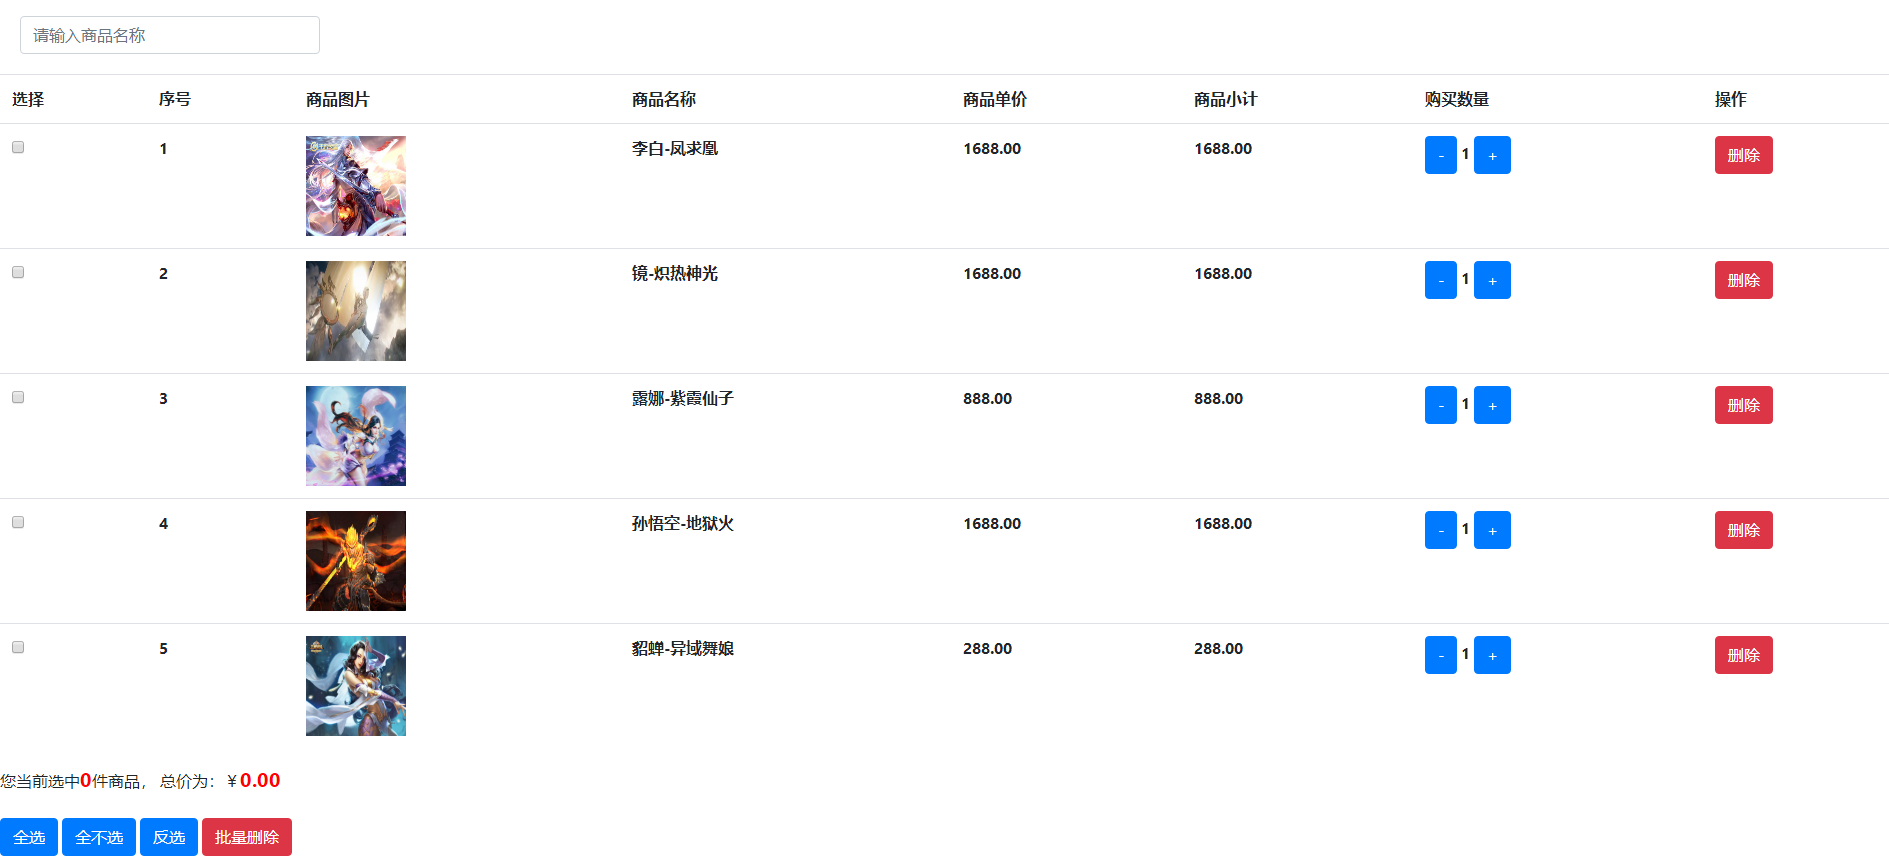This screenshot has height=867, width=1889.
Task: Delete the 李白-凤求凰 item
Action: [x=1743, y=155]
